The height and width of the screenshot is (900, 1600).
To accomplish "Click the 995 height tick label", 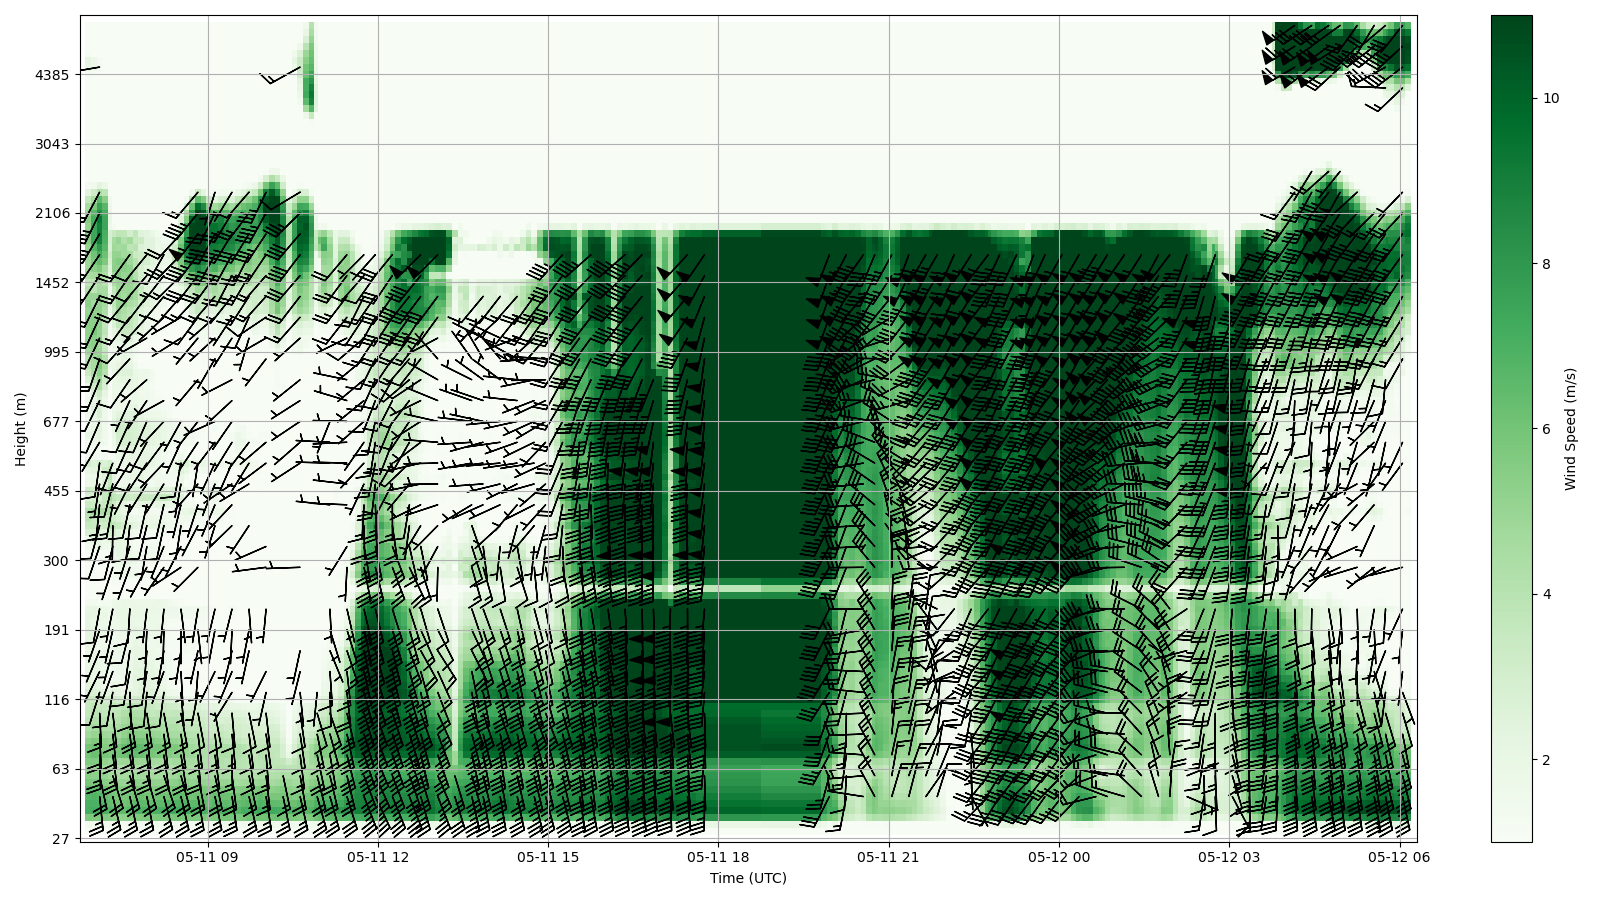I will pos(56,352).
